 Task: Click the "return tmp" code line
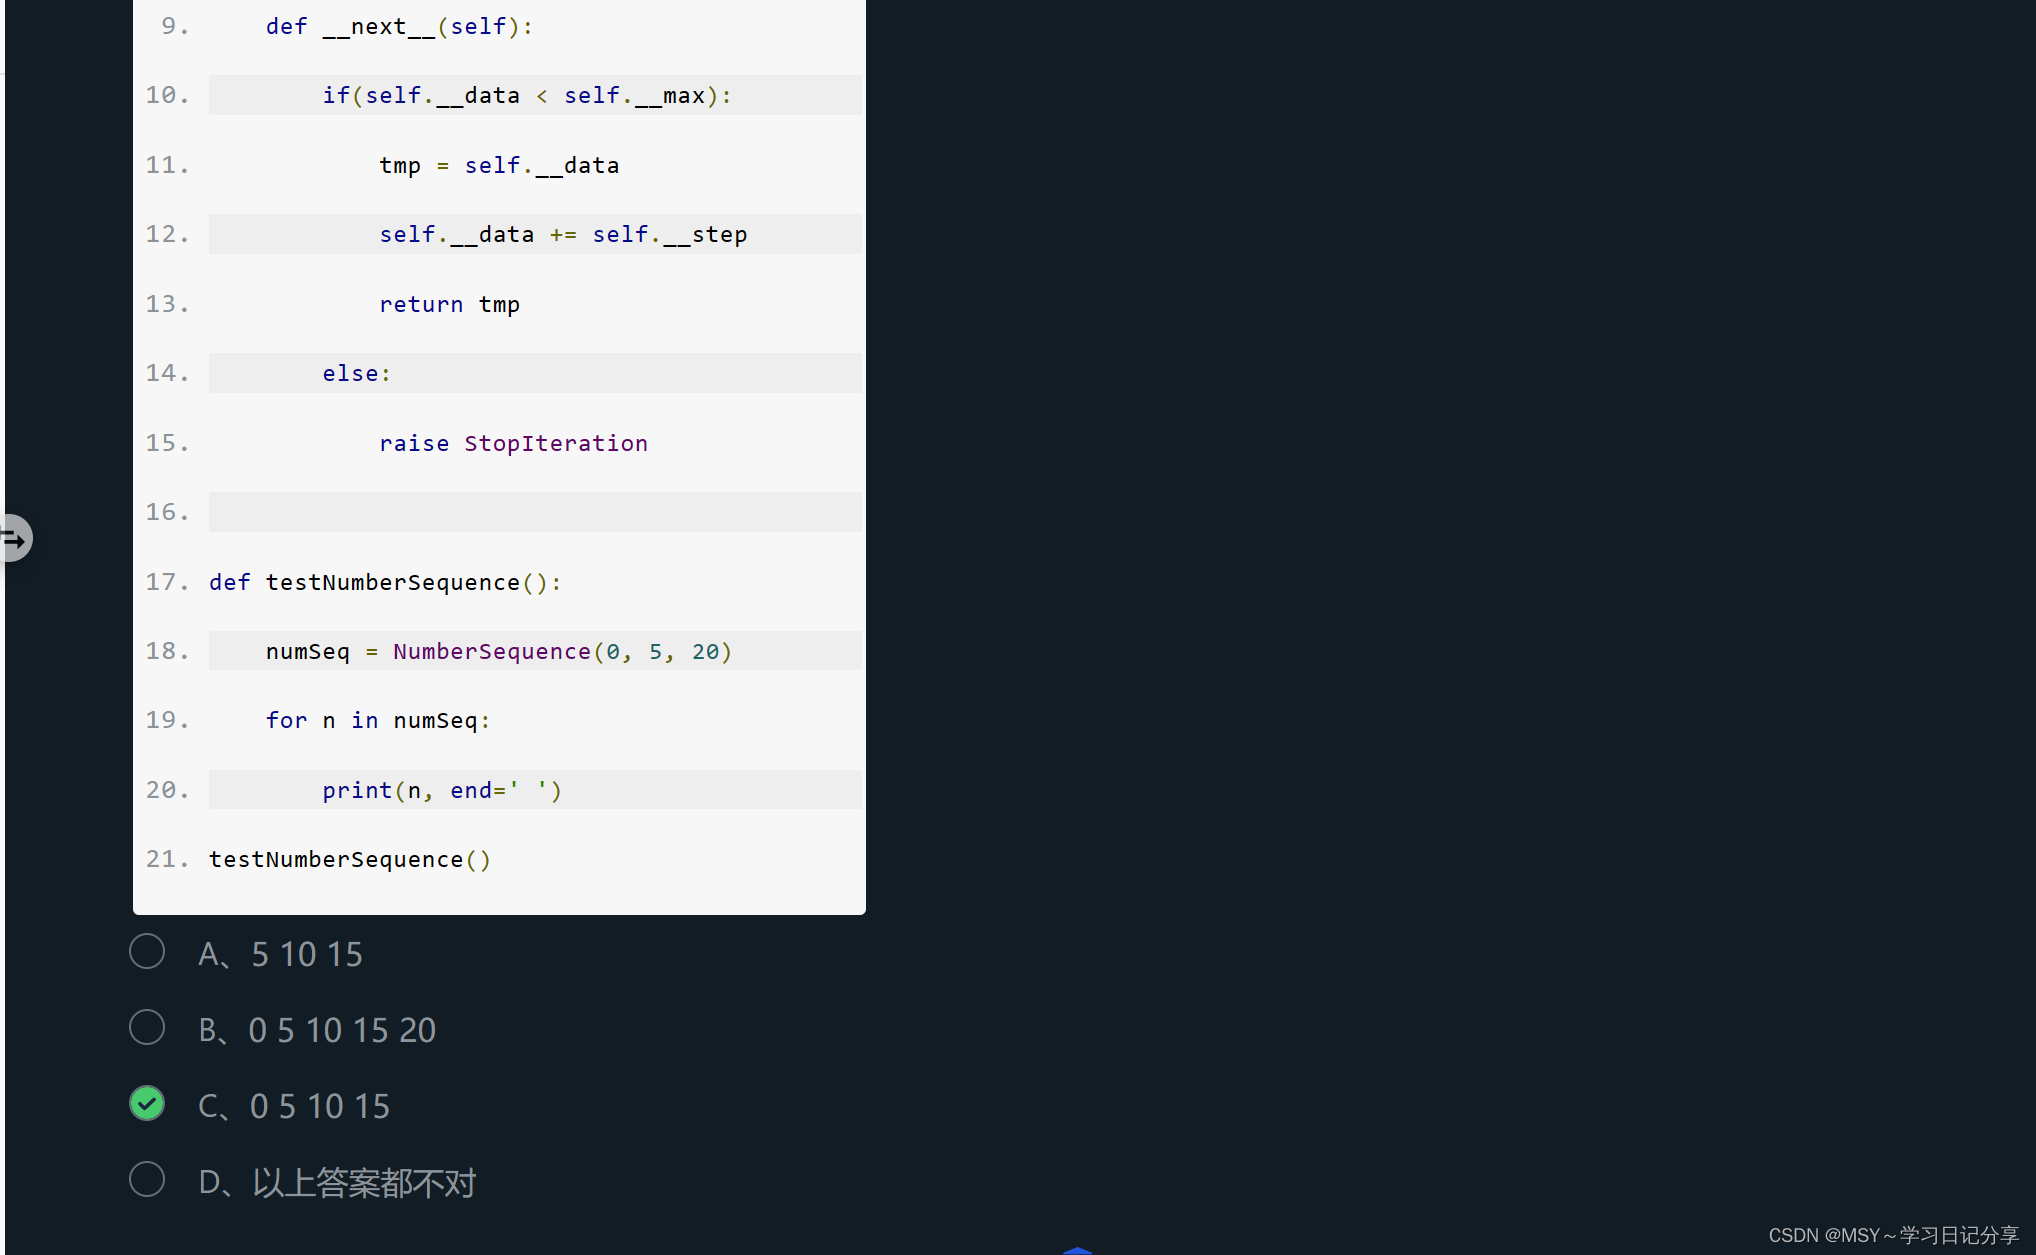pos(449,304)
